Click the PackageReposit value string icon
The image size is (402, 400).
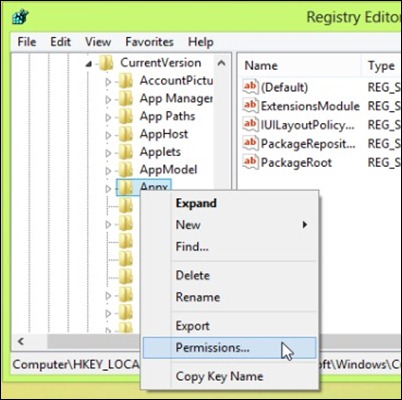coord(251,143)
